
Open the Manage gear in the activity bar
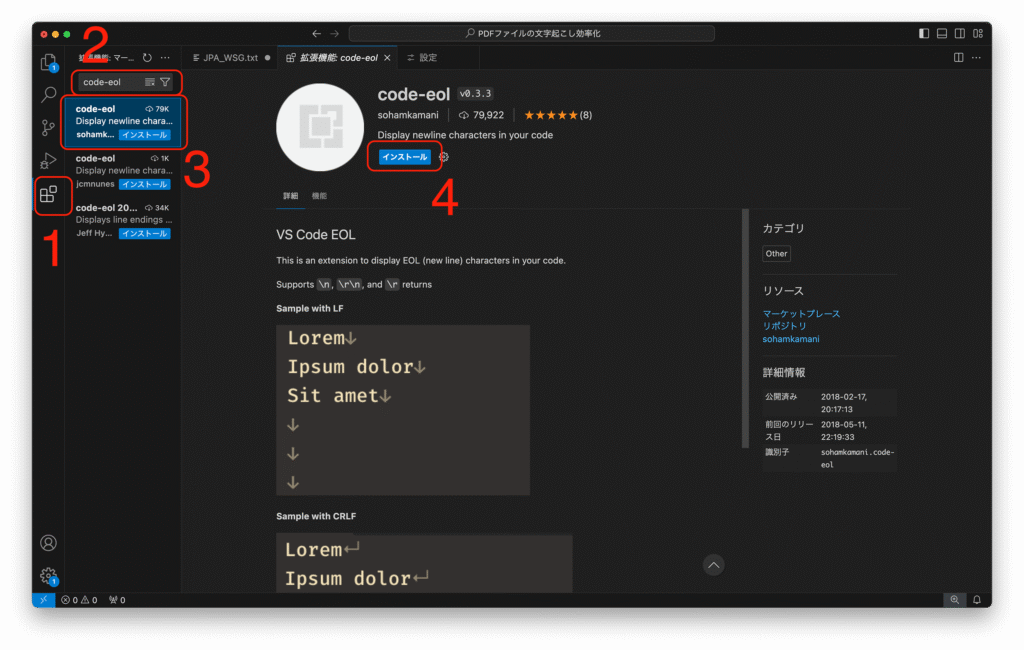click(48, 576)
